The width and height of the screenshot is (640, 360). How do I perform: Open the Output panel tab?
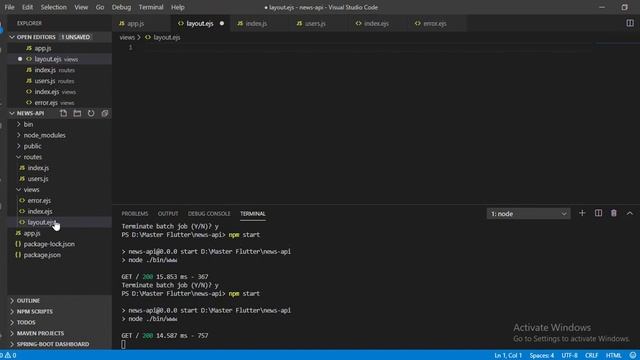168,214
